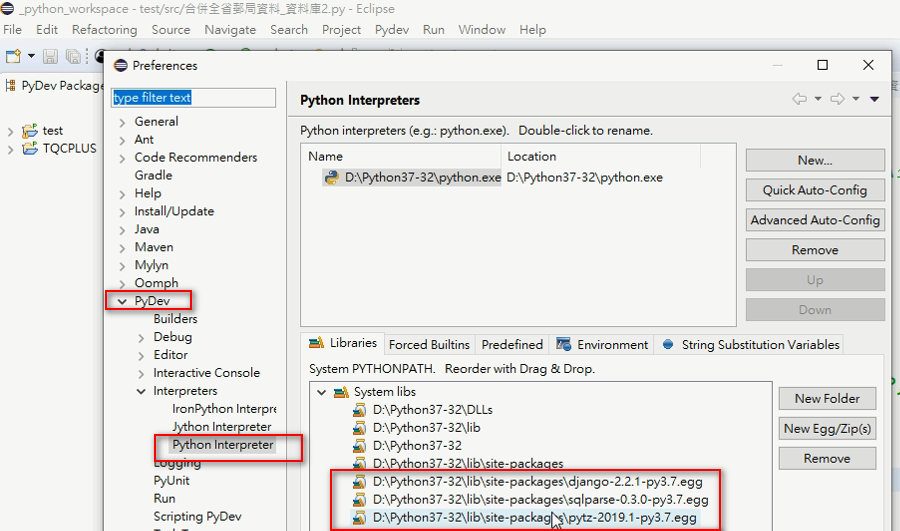Viewport: 900px width, 531px height.
Task: Click the test project icon in Package Explorer
Action: click(x=30, y=131)
